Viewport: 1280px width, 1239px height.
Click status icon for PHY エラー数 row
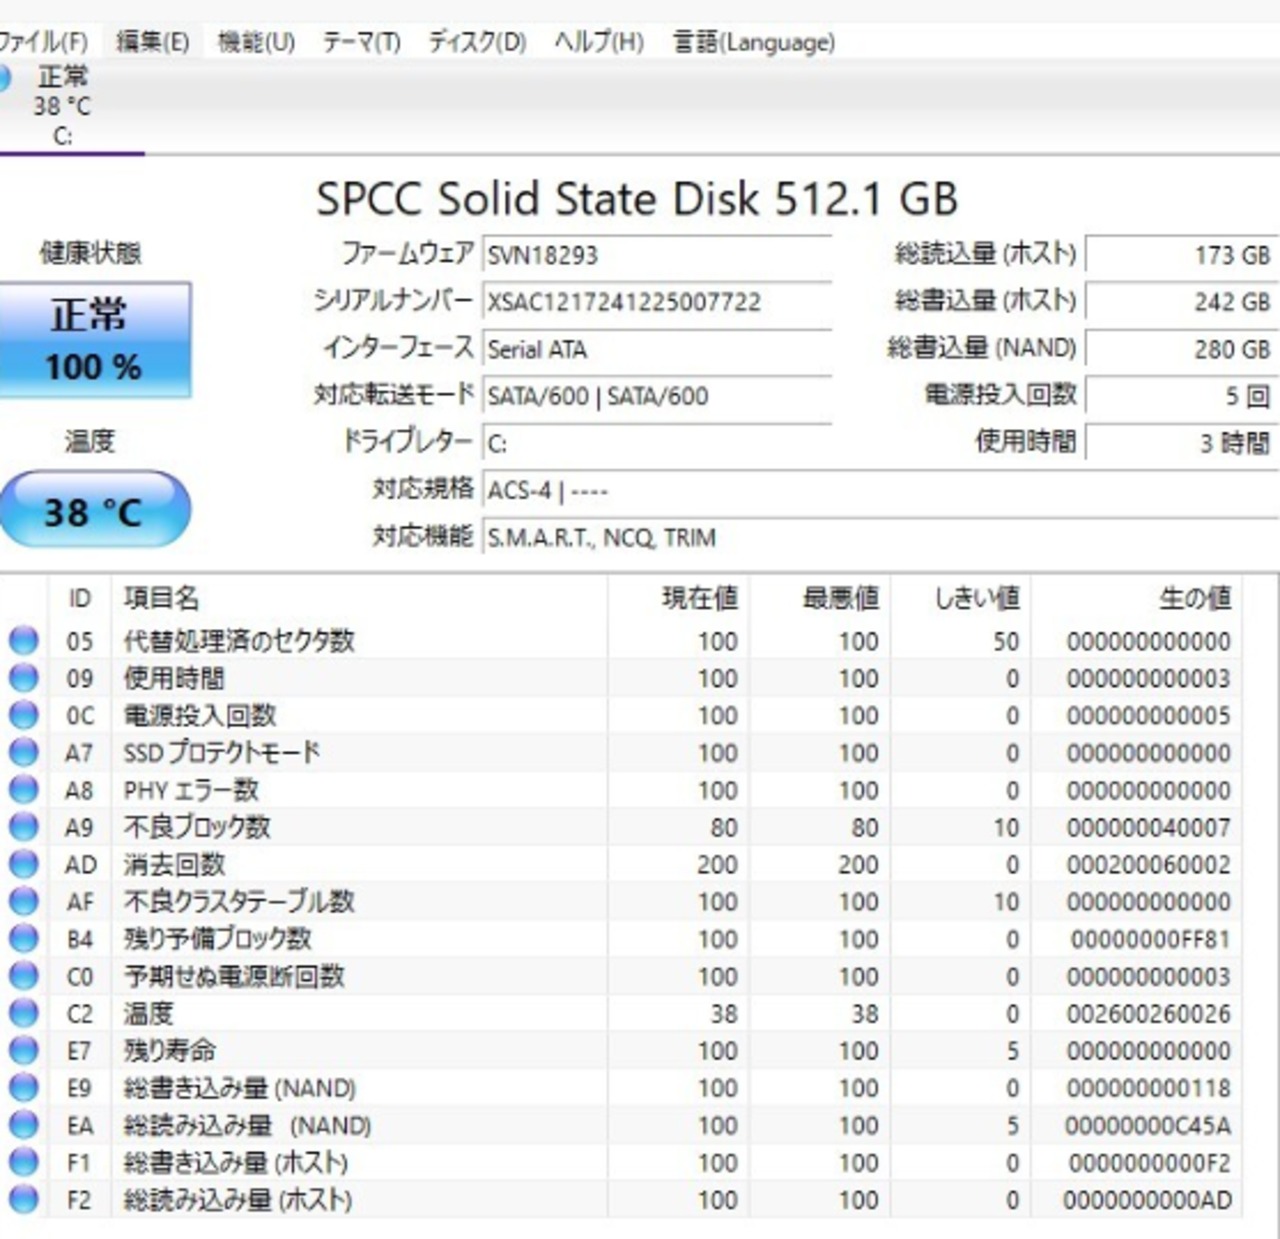coord(23,790)
